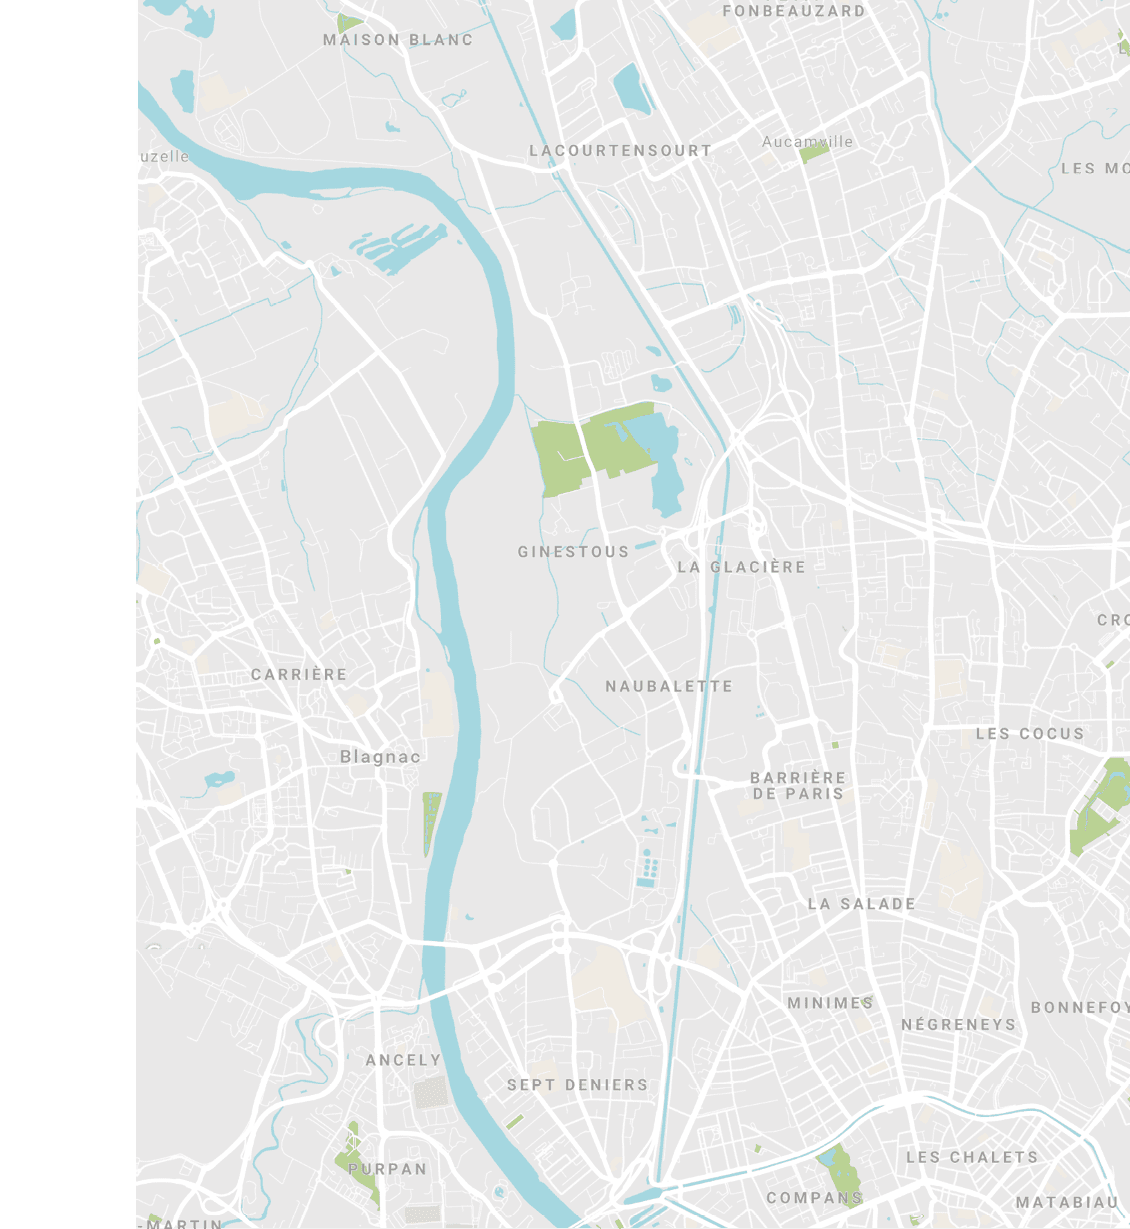This screenshot has height=1229, width=1130.
Task: Select the FONBEAUZARD label
Action: 794,11
